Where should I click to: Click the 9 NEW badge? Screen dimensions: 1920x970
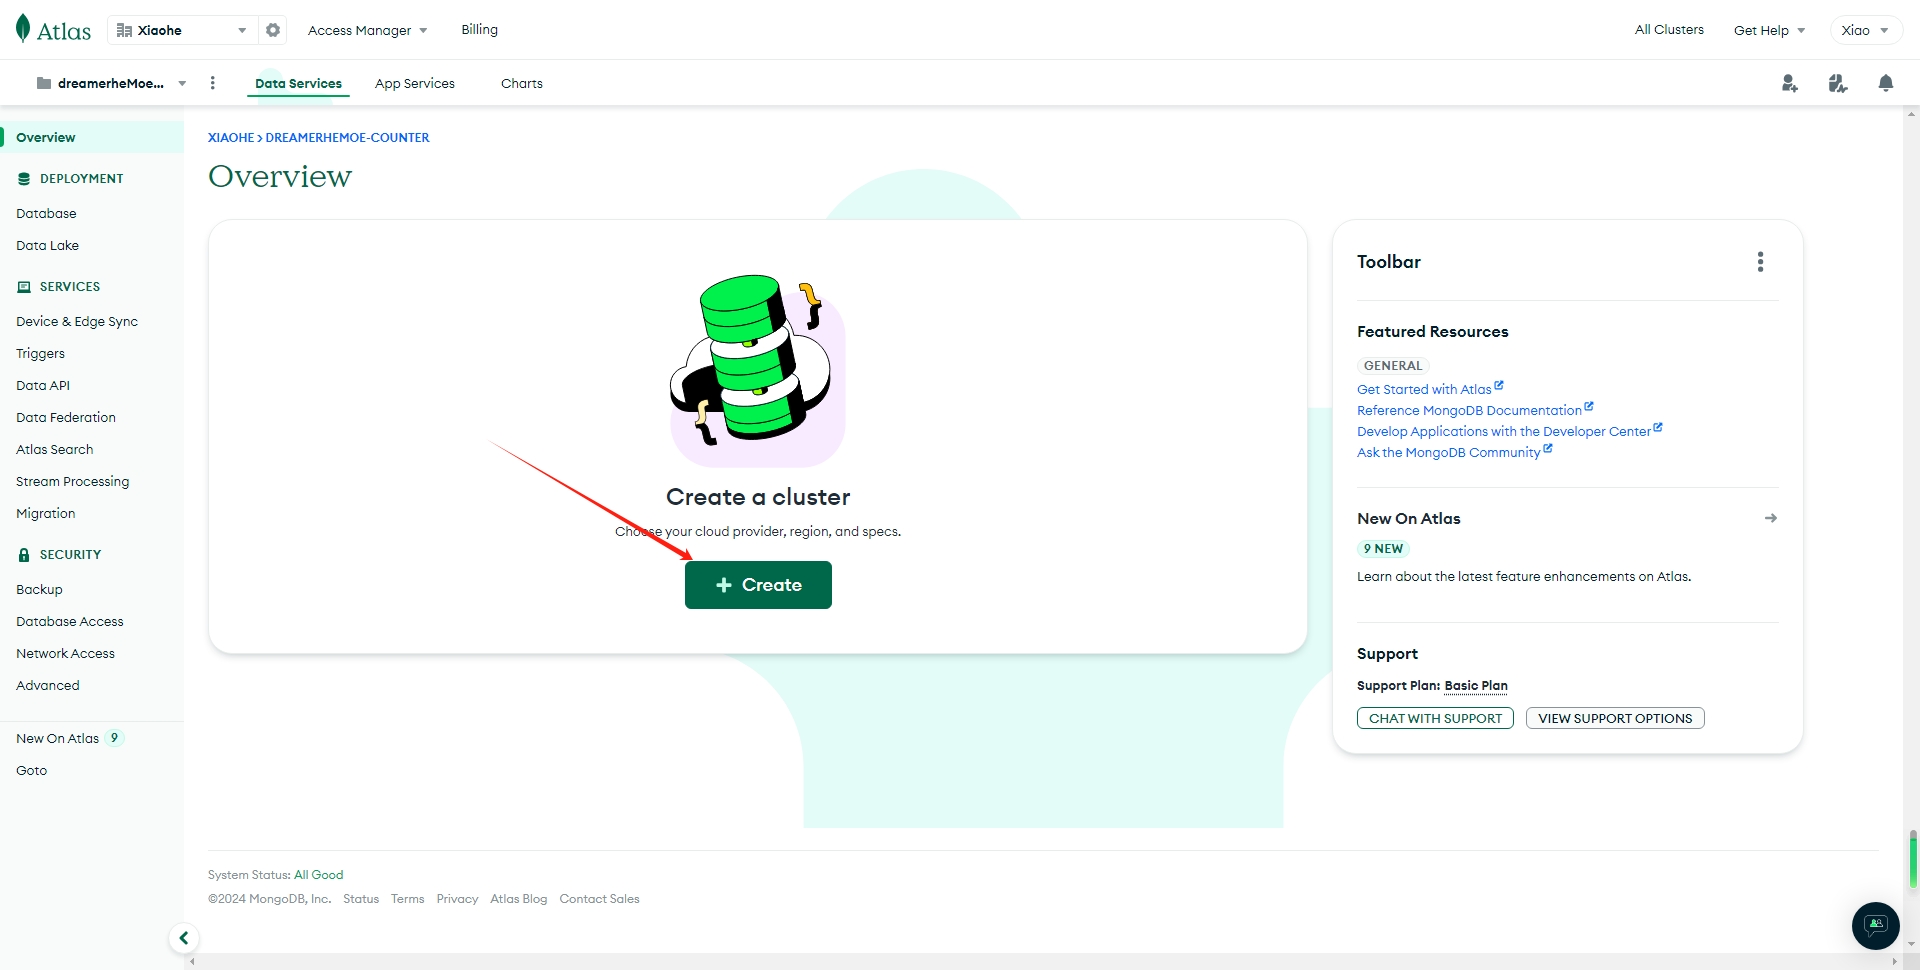pyautogui.click(x=1383, y=549)
